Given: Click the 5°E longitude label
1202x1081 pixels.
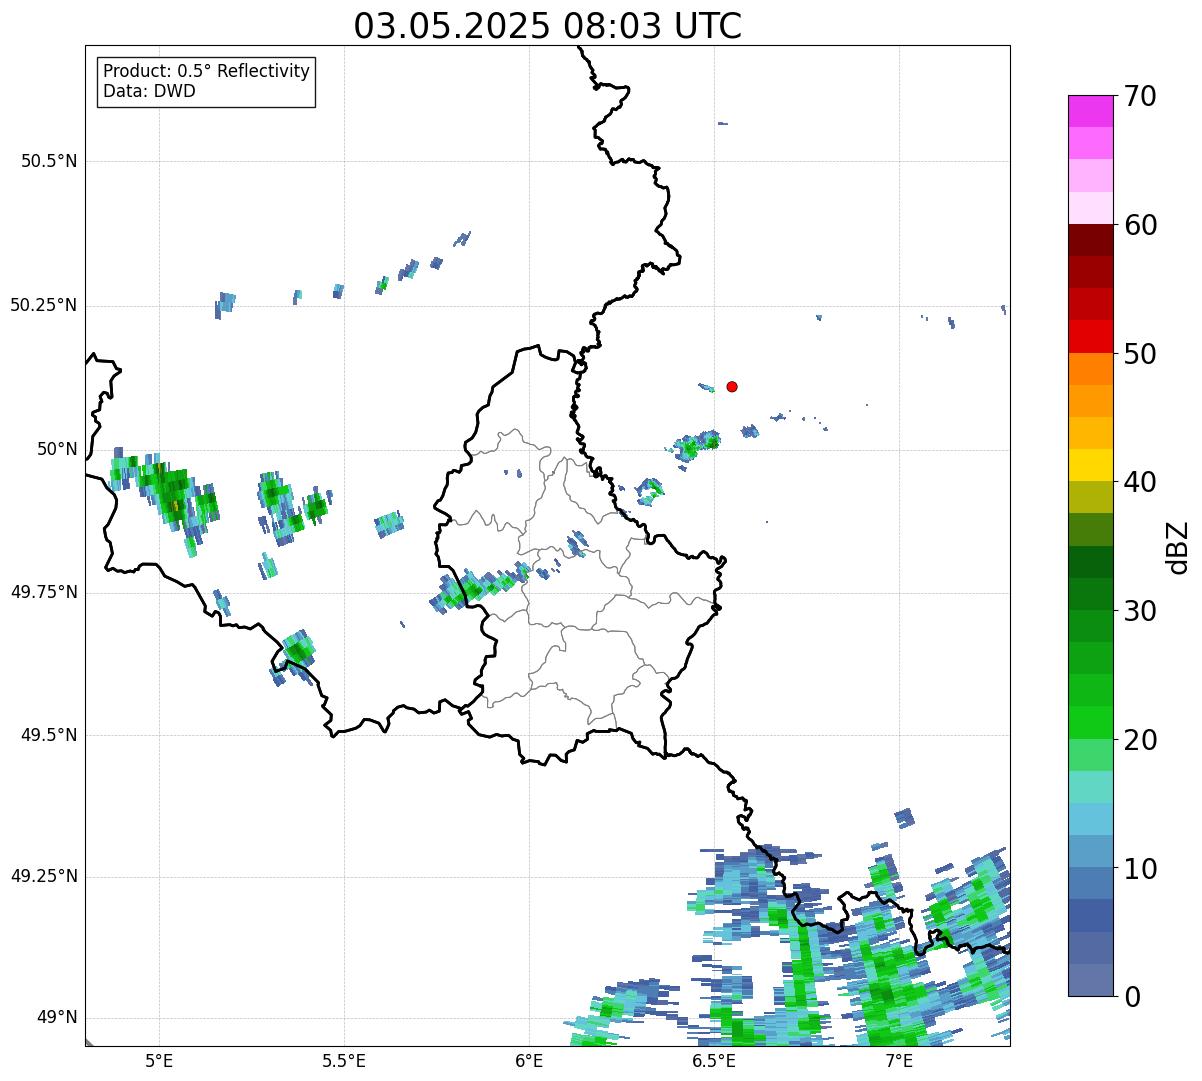Looking at the screenshot, I should [x=159, y=1061].
